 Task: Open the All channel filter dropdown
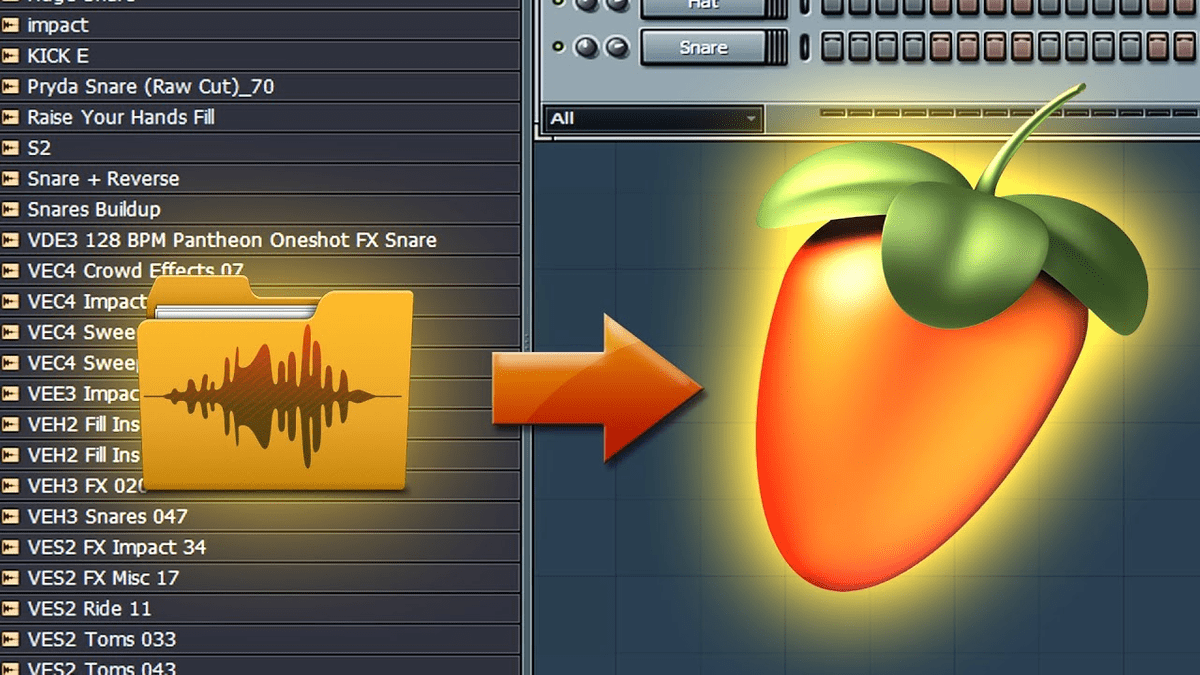tap(654, 119)
